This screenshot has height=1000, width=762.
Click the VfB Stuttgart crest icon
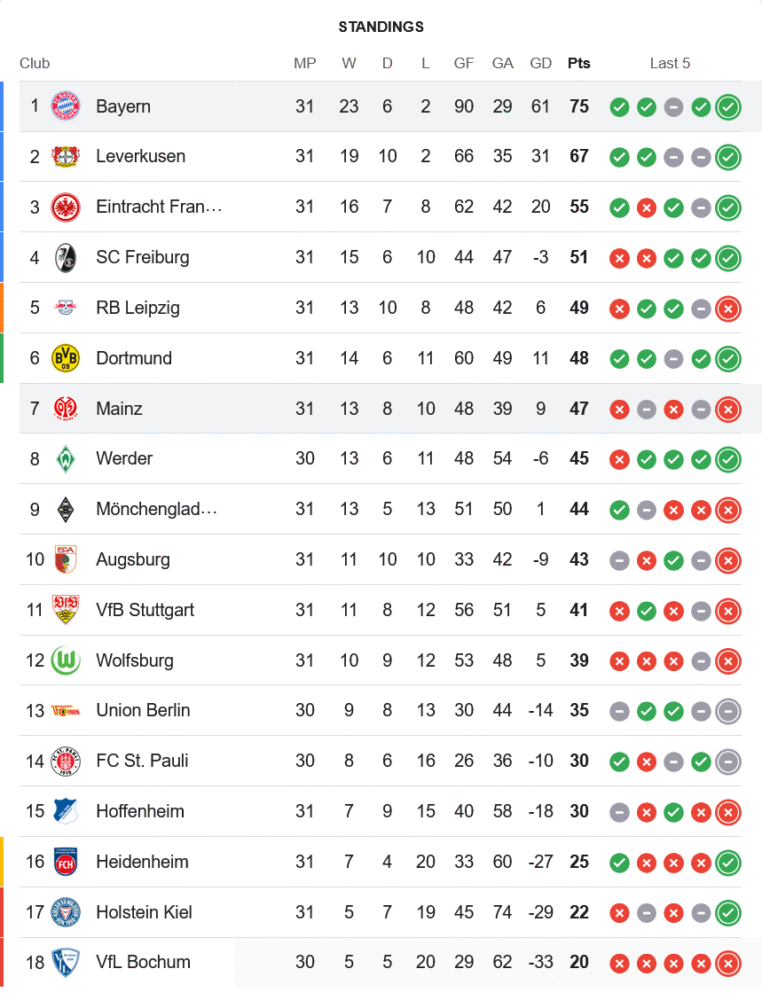(x=65, y=610)
